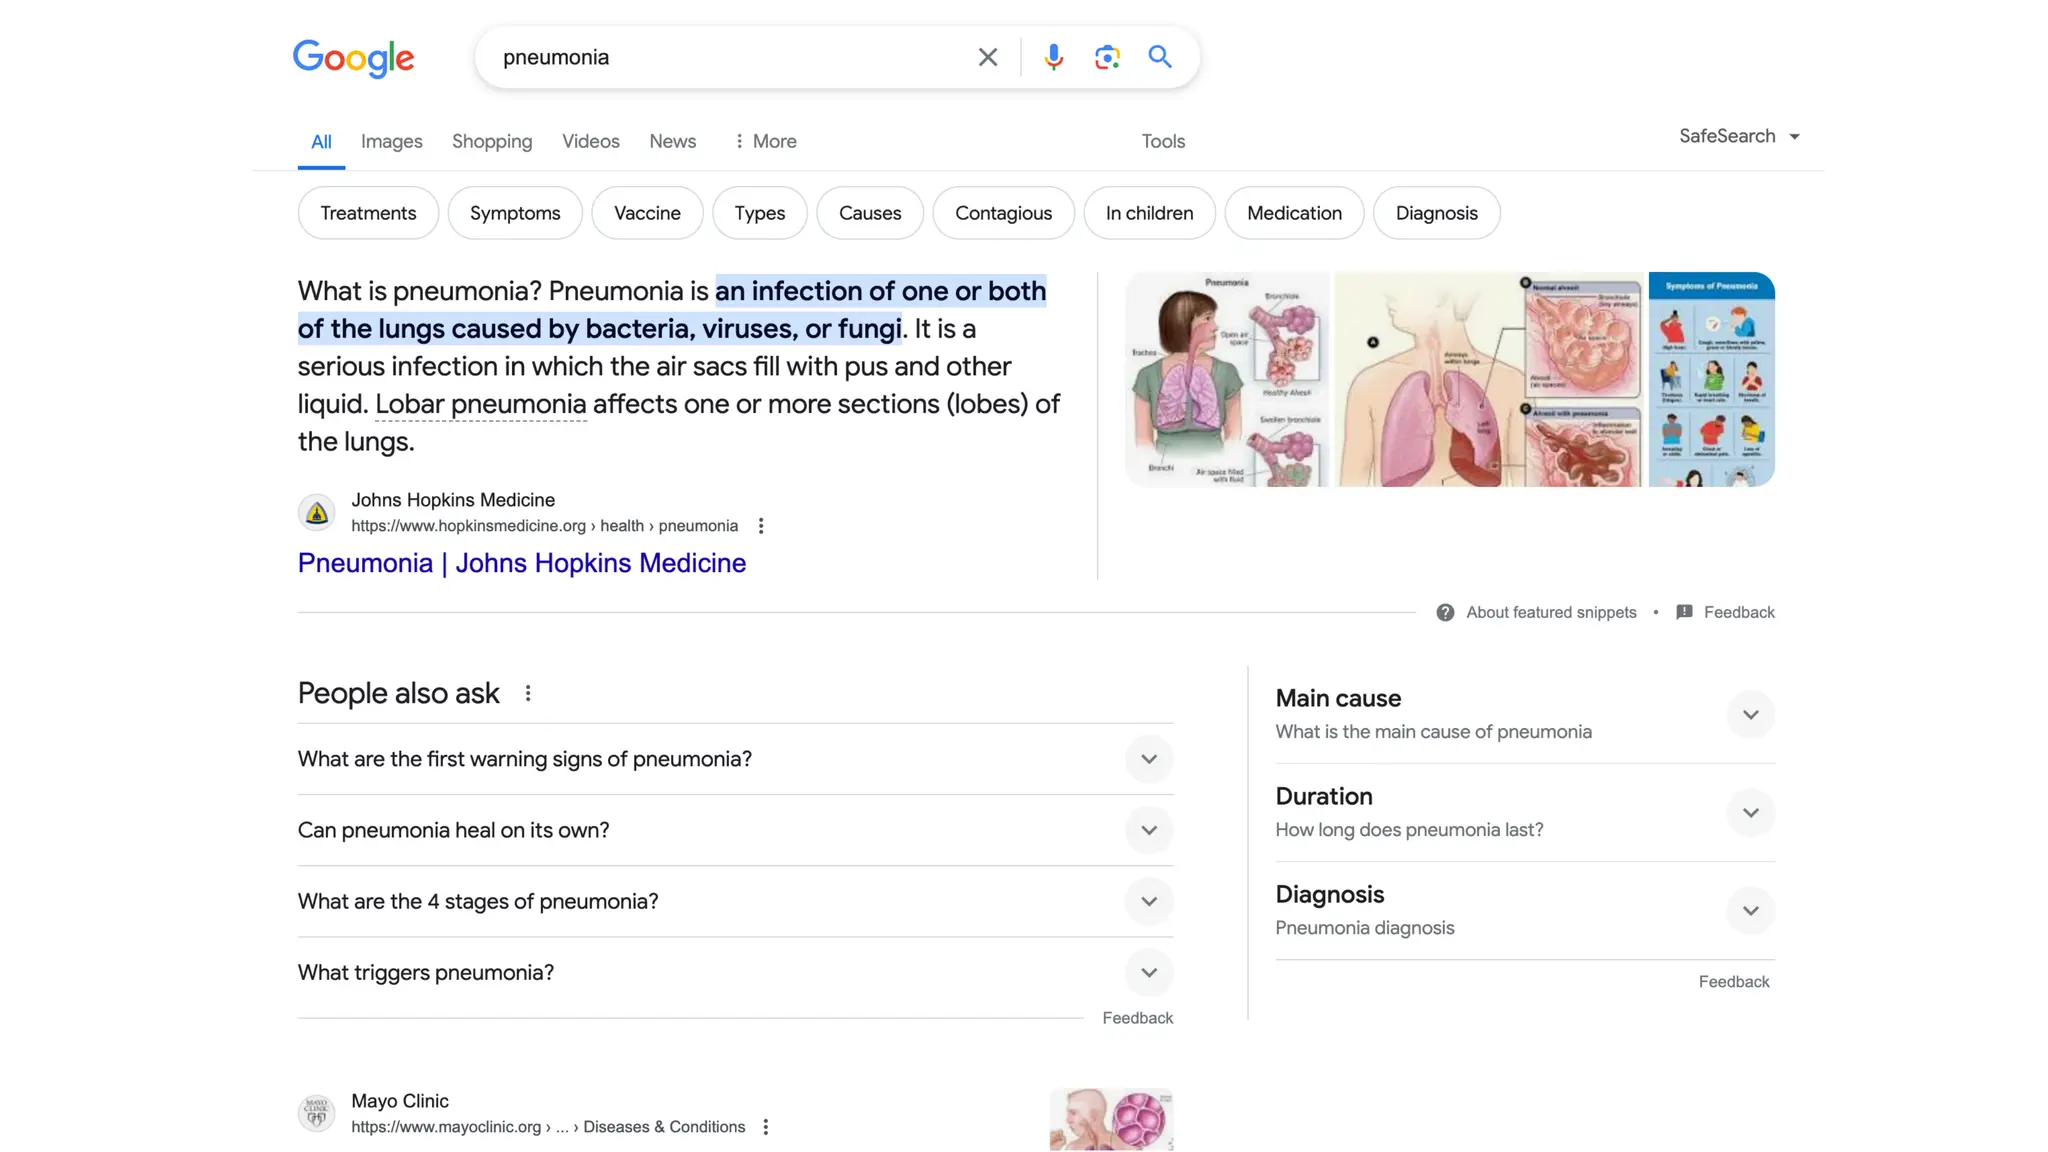Clear the search box with X icon
This screenshot has height=1152, width=2048.
987,57
